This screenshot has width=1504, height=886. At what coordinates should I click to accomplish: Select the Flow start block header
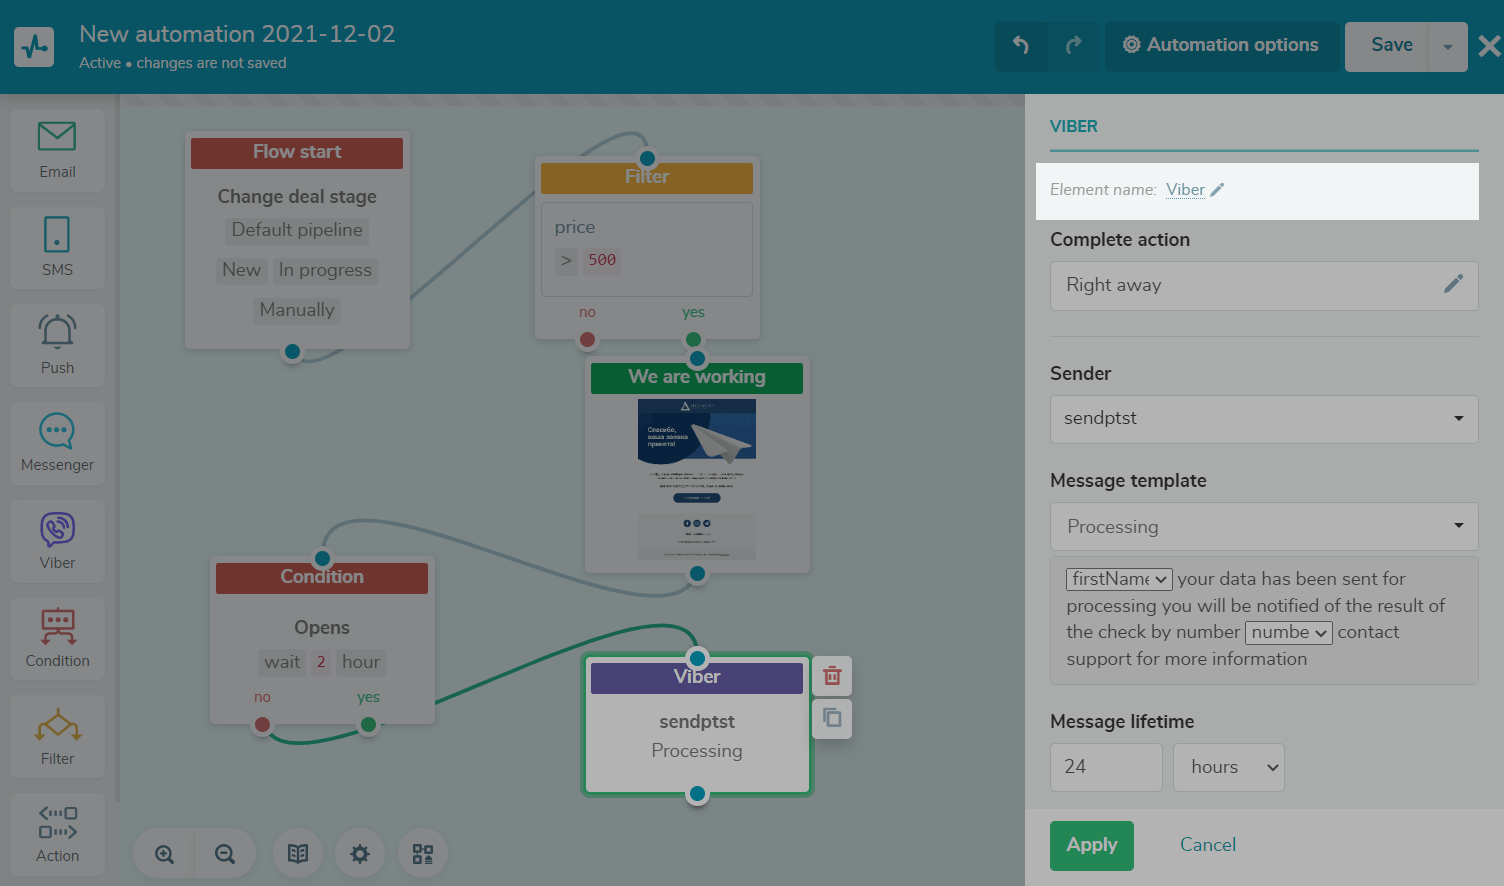[x=297, y=152]
